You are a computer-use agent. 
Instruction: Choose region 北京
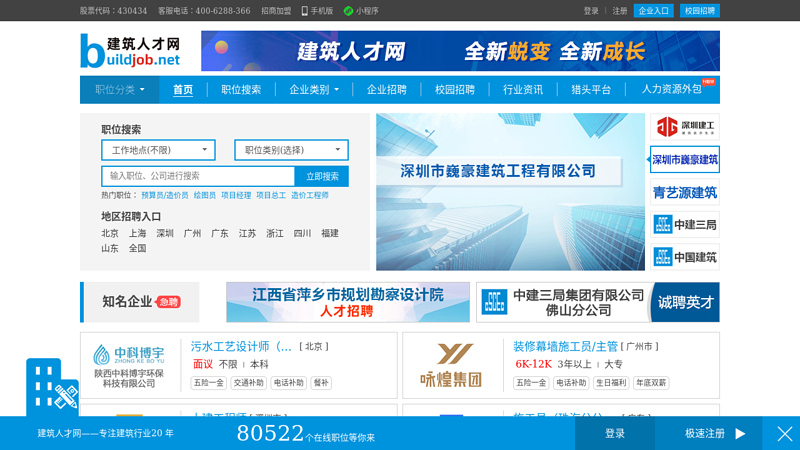click(110, 233)
